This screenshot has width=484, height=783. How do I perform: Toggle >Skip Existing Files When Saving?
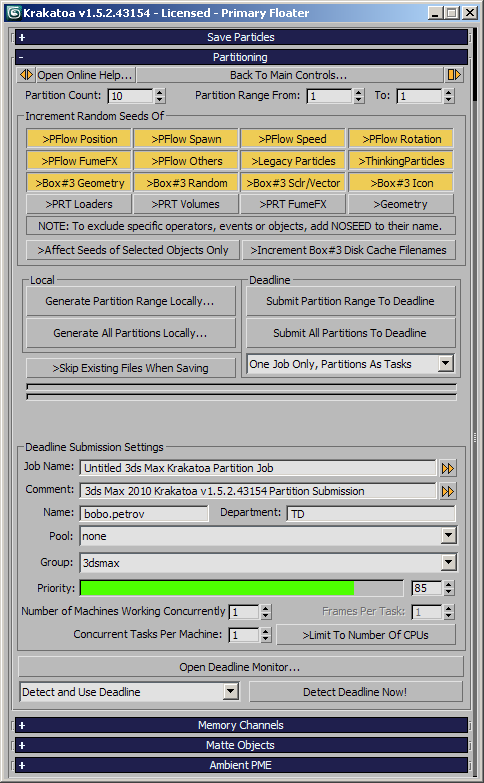pos(131,368)
